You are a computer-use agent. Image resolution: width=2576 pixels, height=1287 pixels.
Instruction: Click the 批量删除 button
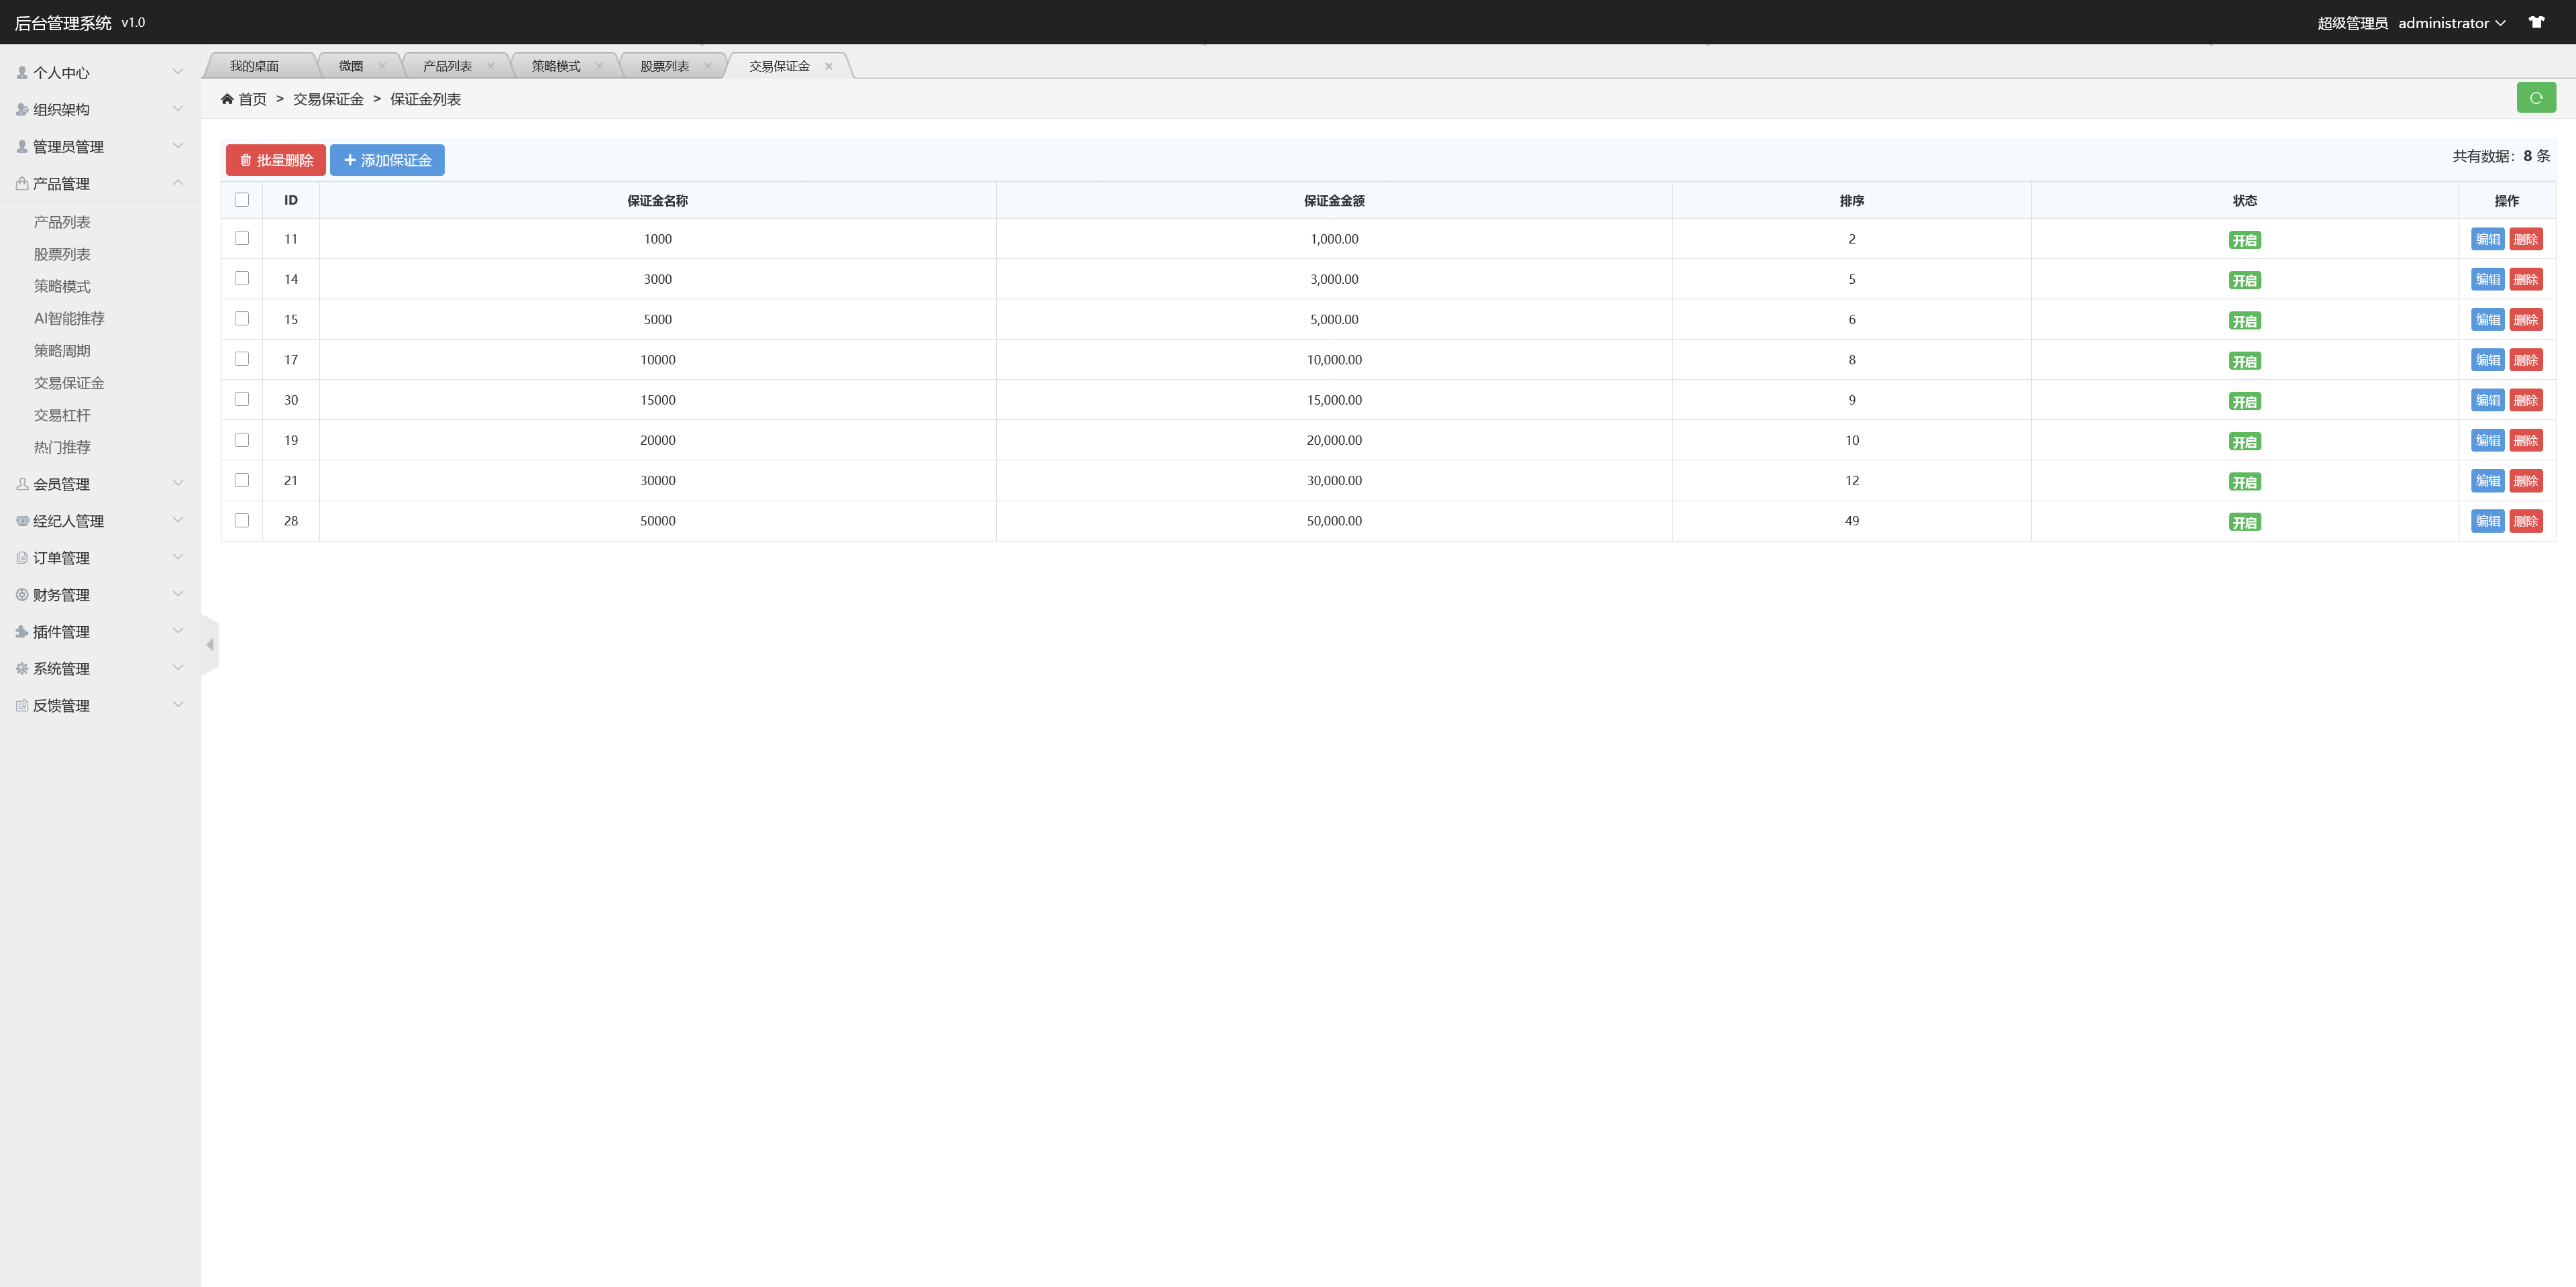pos(276,160)
